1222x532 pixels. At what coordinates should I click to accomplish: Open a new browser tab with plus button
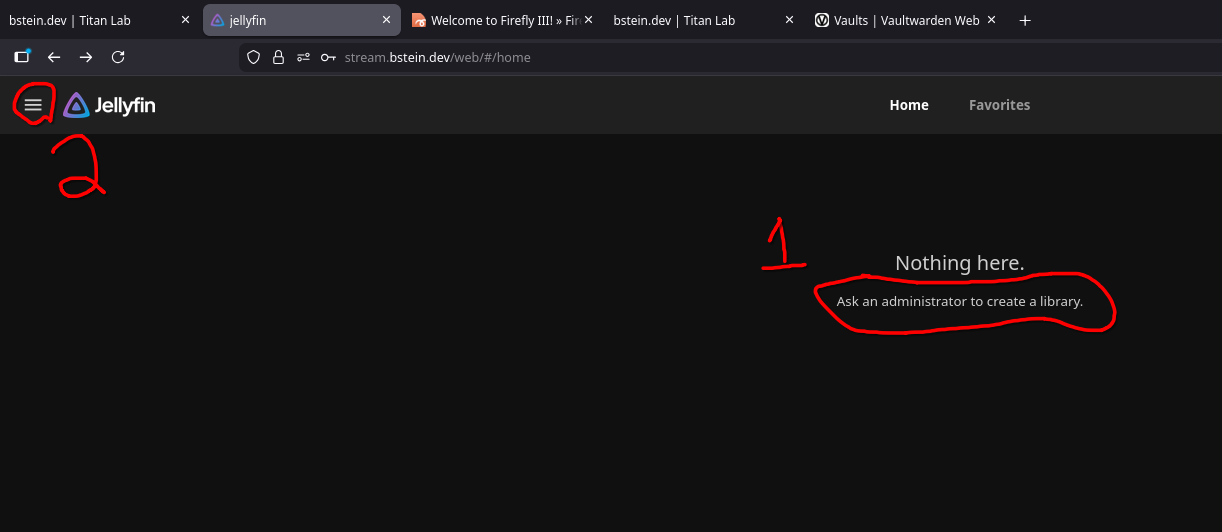pos(1025,20)
